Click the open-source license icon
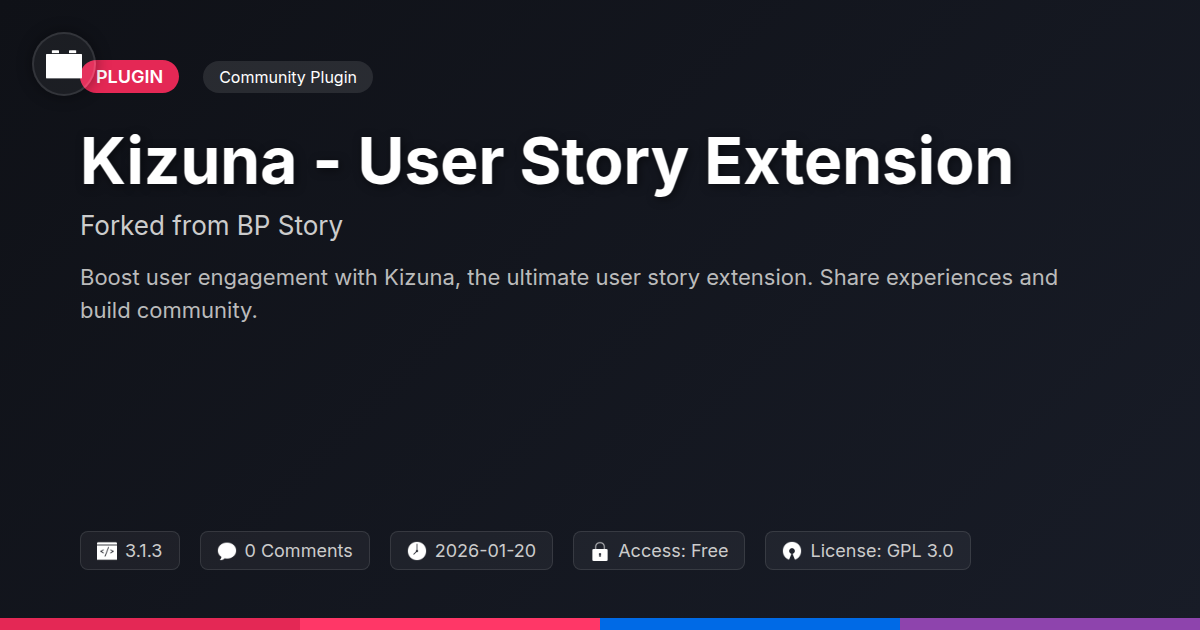The width and height of the screenshot is (1200, 630). click(792, 551)
